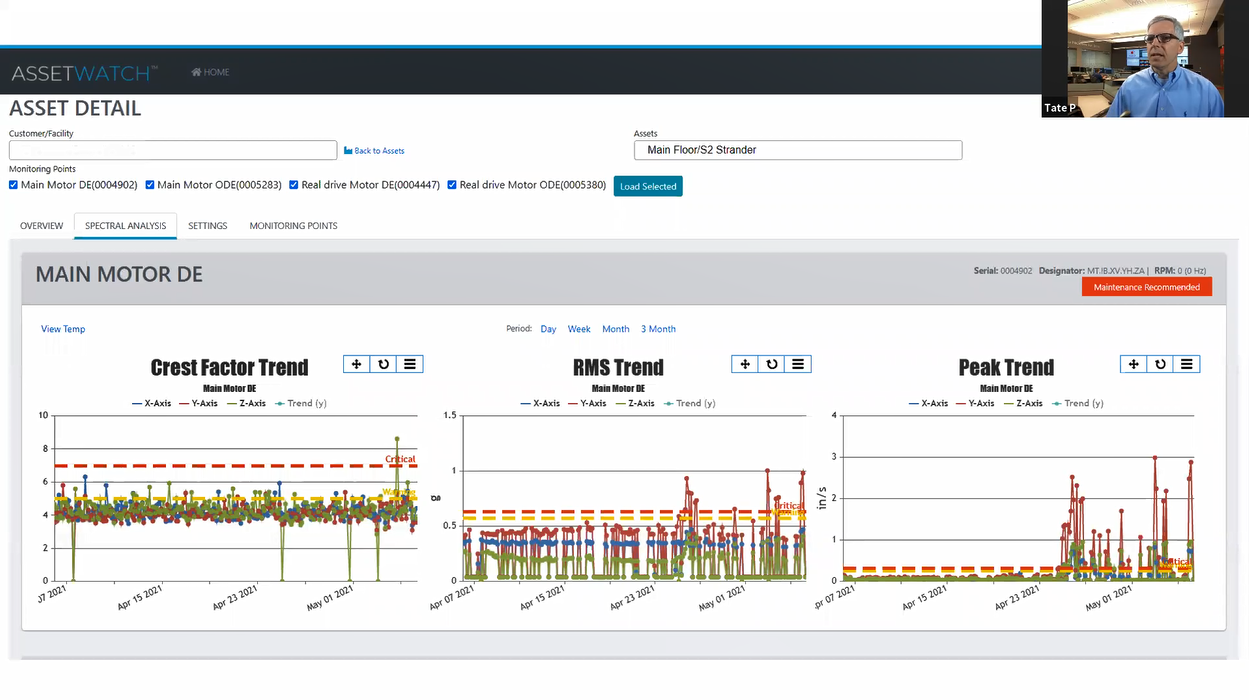Screen dimensions: 1249x700
Task: Open the Monitoring Points tab
Action: click(292, 226)
